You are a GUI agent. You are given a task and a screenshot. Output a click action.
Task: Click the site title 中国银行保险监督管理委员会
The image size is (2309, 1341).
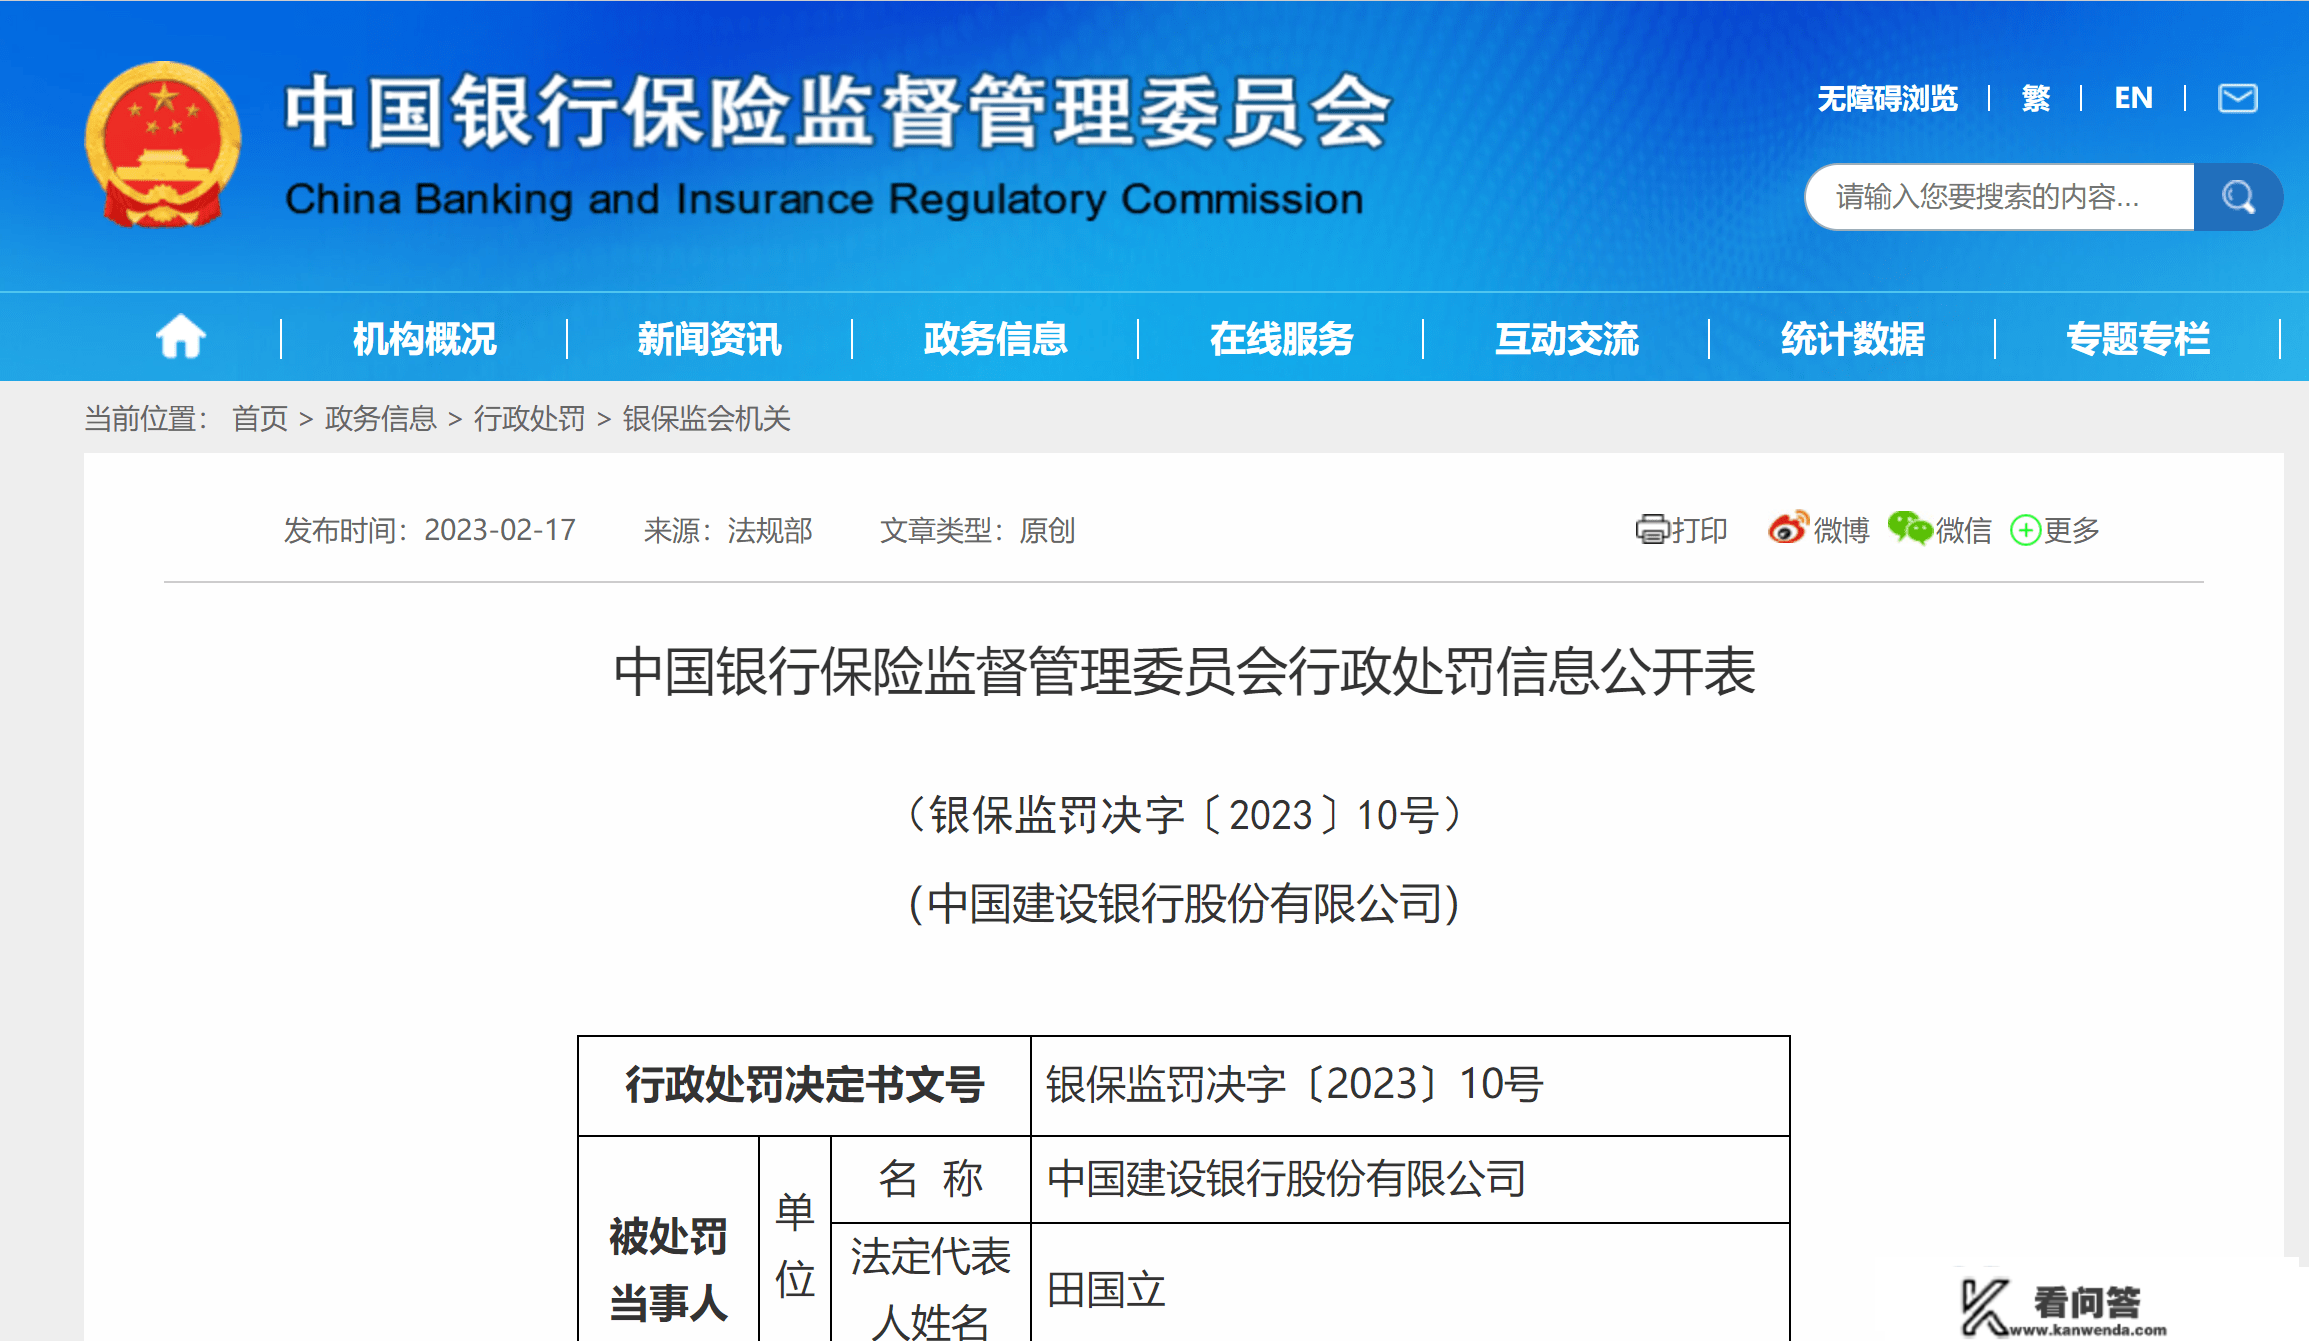(x=838, y=111)
